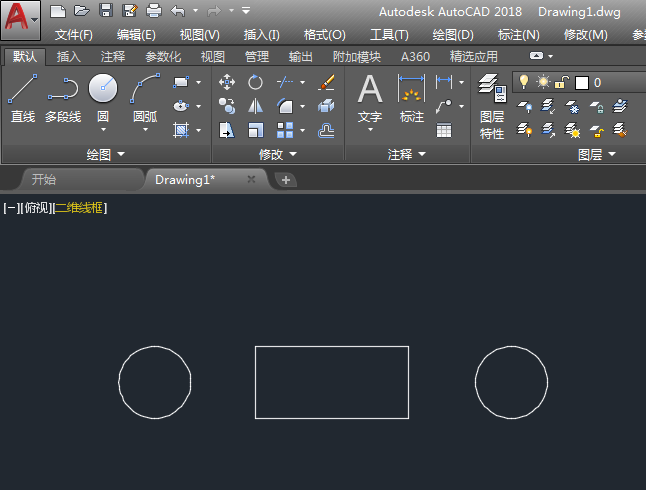Activate the Copy tool
This screenshot has width=646, height=490.
pos(227,106)
